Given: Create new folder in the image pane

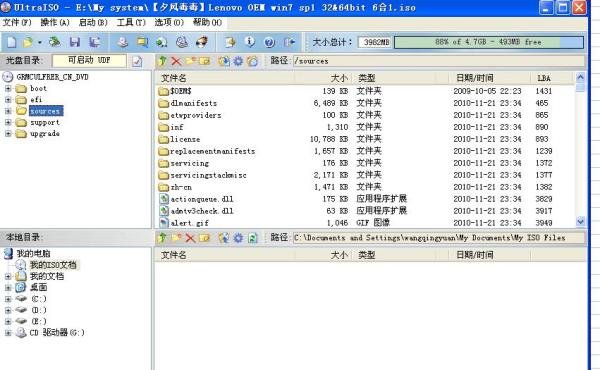Looking at the screenshot, I should [190, 61].
